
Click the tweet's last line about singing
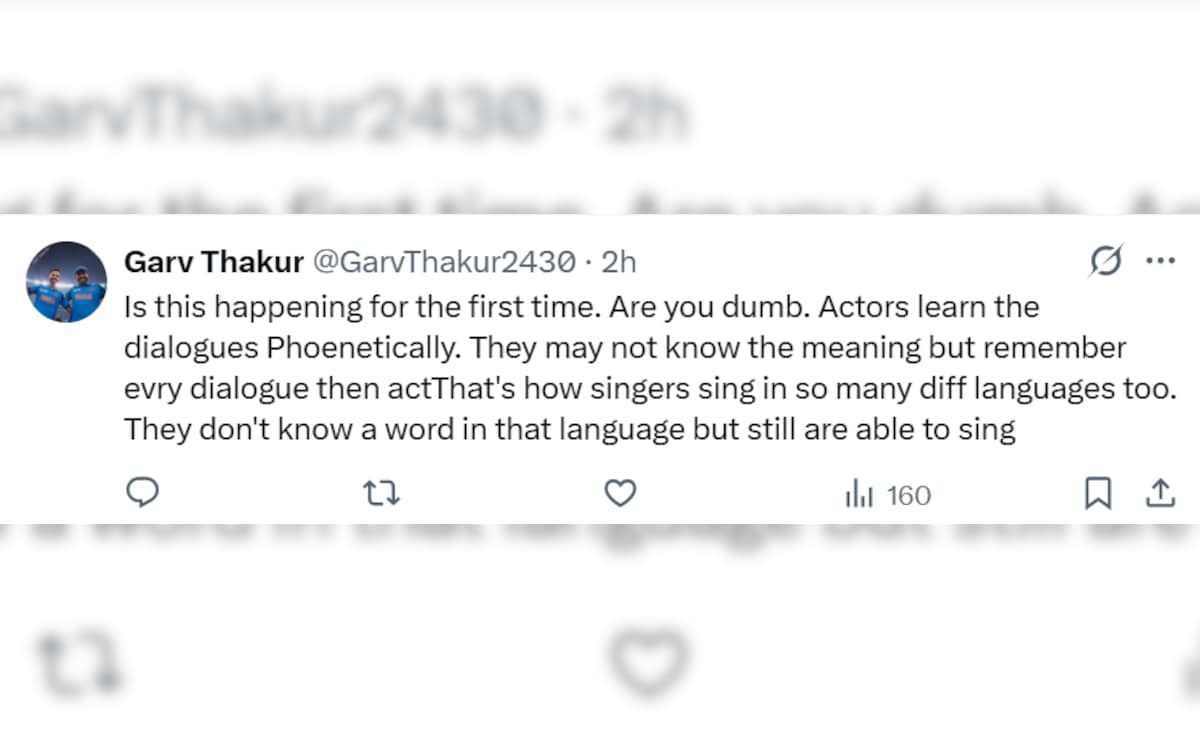570,430
